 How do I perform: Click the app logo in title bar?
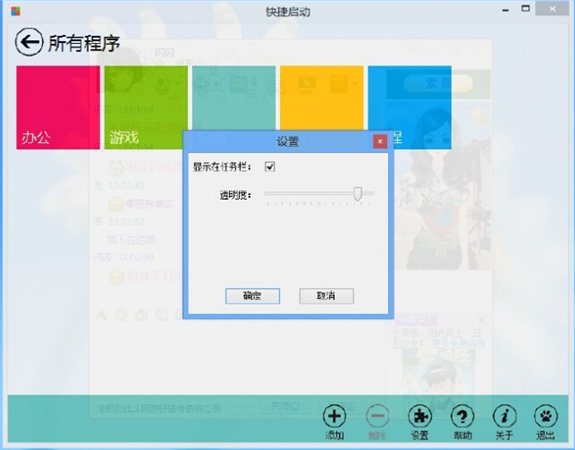click(x=15, y=11)
